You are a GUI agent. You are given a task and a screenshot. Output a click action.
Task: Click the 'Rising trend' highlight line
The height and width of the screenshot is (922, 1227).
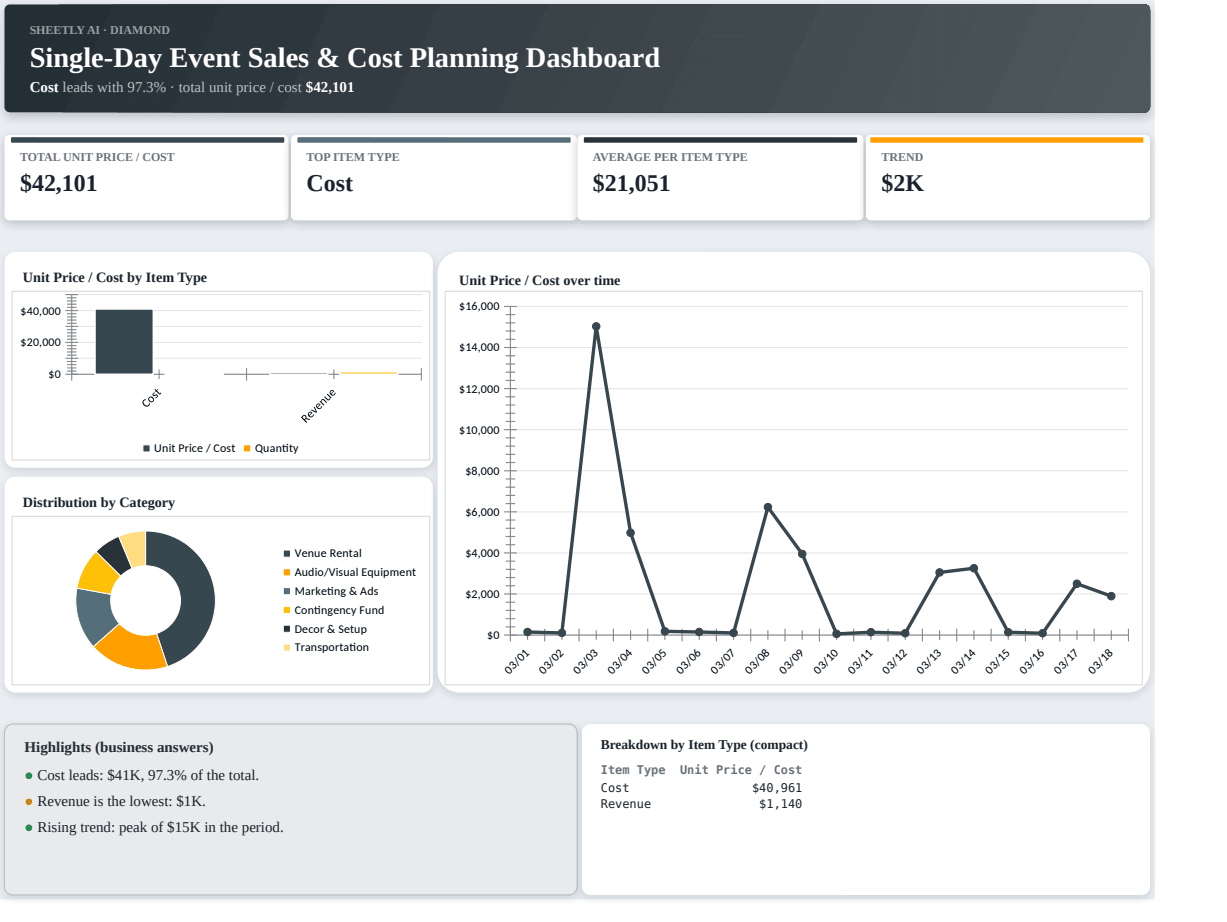[x=160, y=827]
